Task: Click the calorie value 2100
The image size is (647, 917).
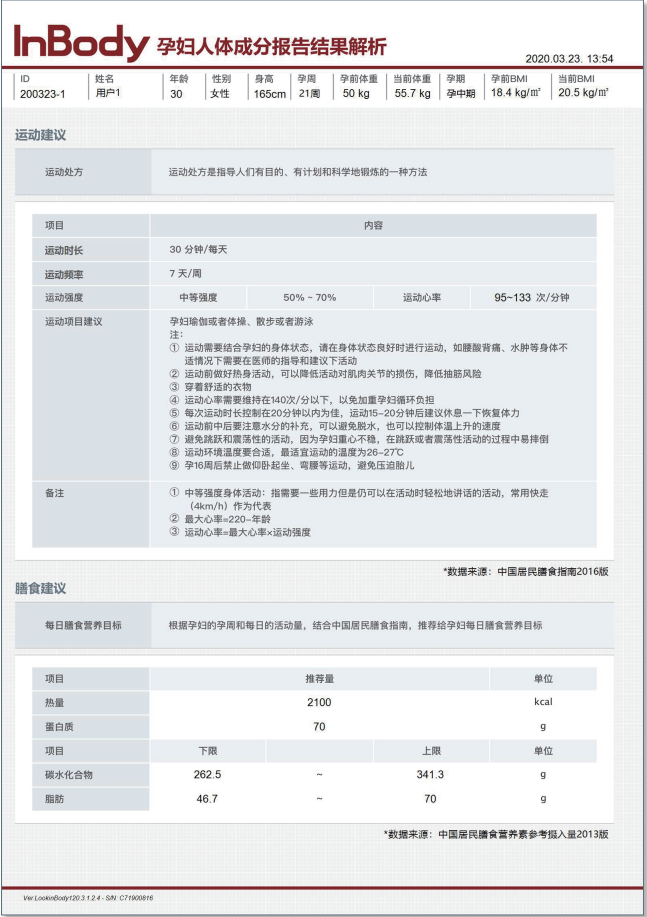Action: [x=319, y=702]
